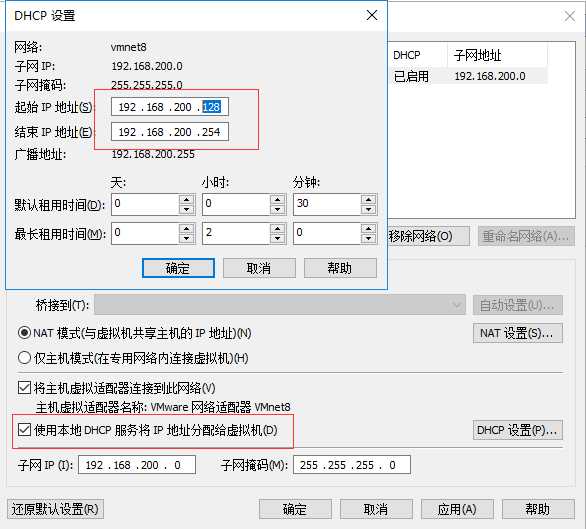Click the bottom 取消 button of network editor
Viewport: 586px width, 529px height.
(x=376, y=509)
